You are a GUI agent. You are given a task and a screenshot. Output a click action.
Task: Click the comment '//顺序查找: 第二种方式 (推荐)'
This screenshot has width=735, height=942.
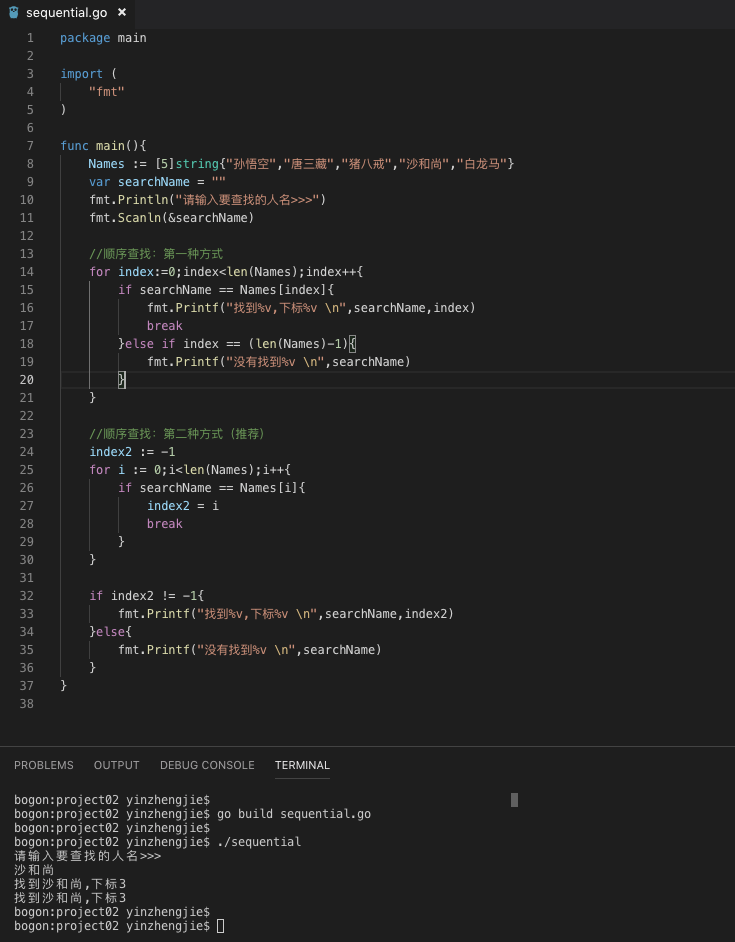point(177,434)
